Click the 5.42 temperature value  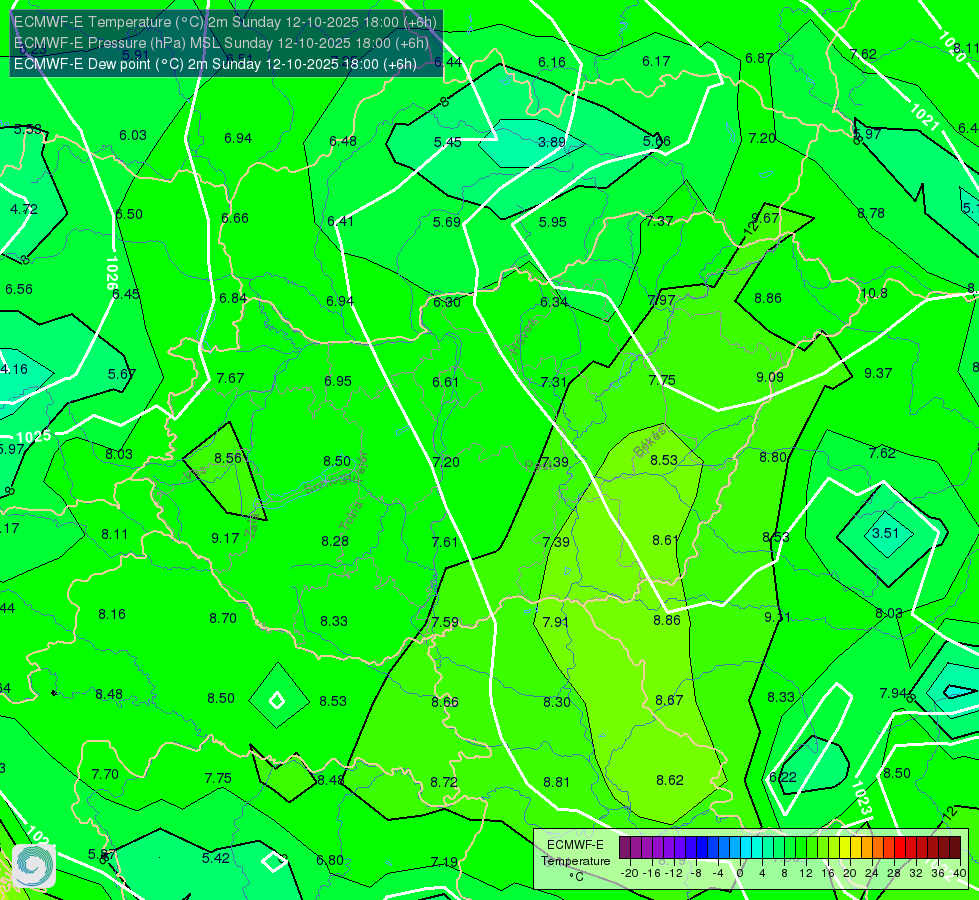pos(215,858)
